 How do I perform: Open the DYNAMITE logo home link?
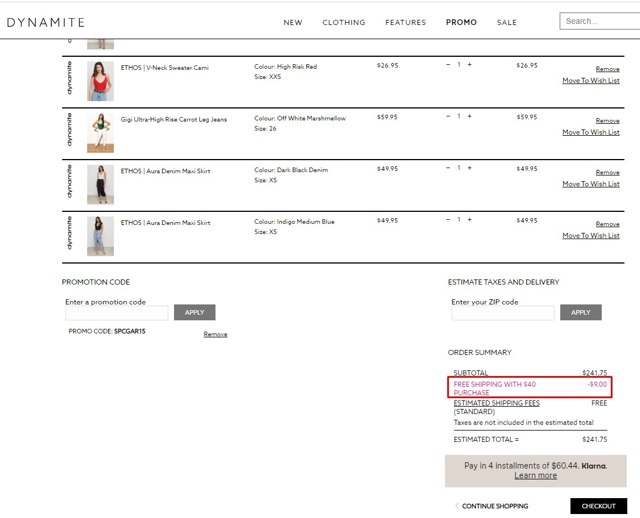coord(45,22)
